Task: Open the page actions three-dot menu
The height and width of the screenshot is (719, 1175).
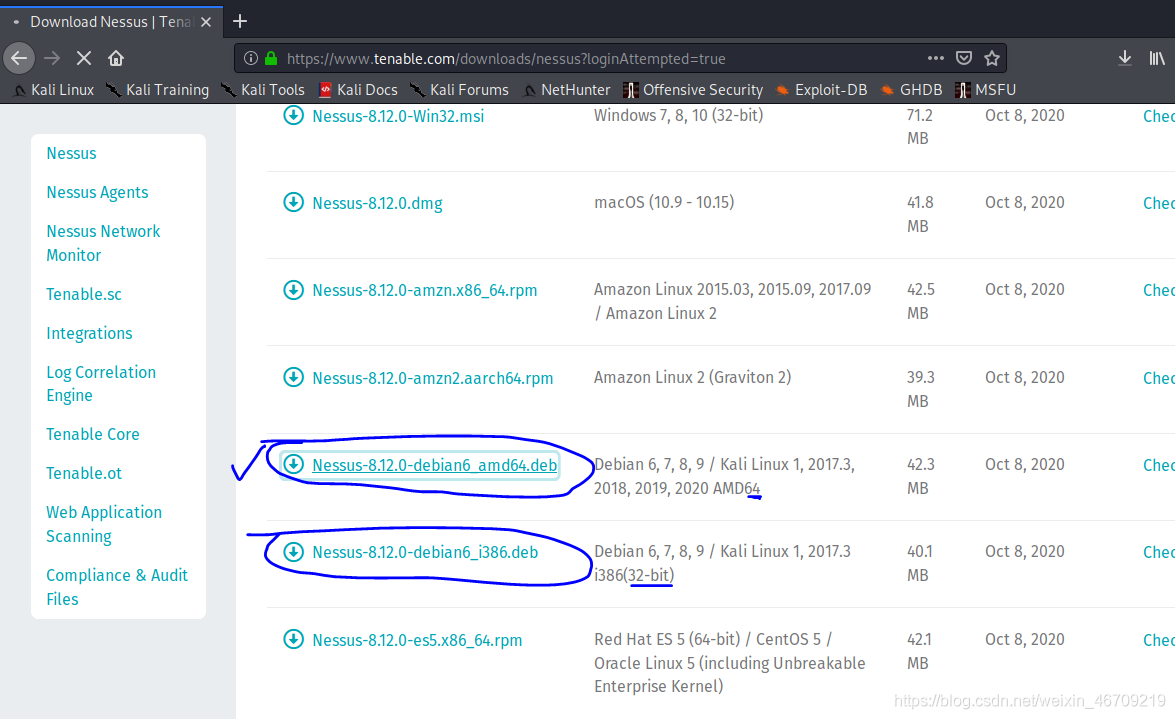Action: click(x=935, y=58)
